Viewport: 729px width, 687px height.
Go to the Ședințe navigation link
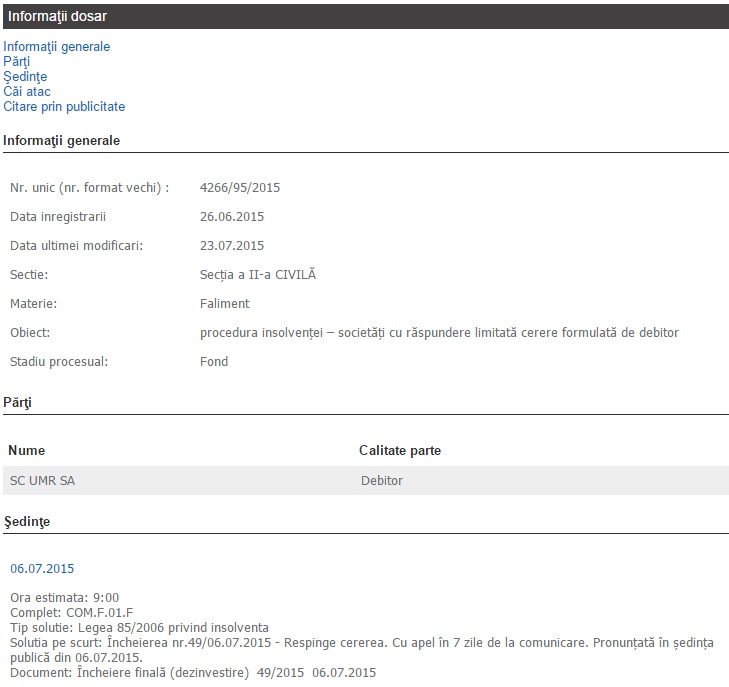pos(25,77)
